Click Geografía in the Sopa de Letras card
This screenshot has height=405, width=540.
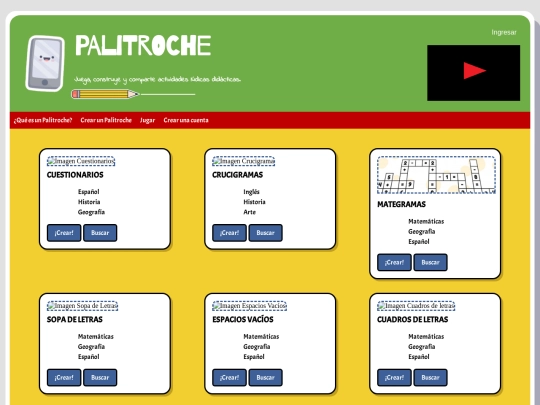91,346
